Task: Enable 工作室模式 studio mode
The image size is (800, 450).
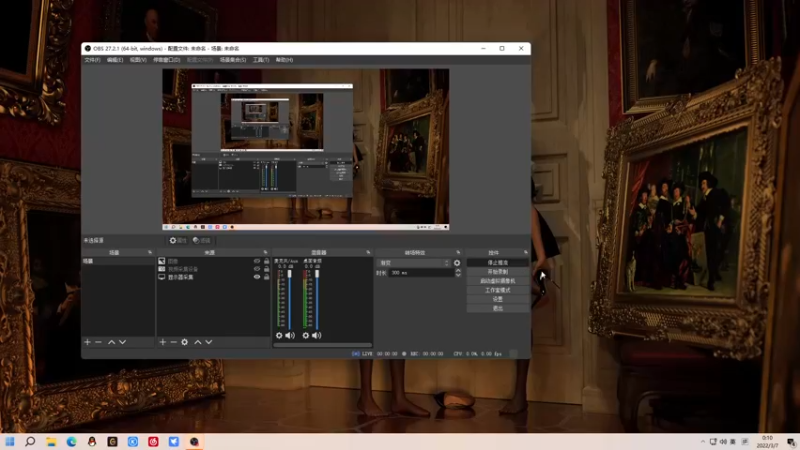Action: 497,290
